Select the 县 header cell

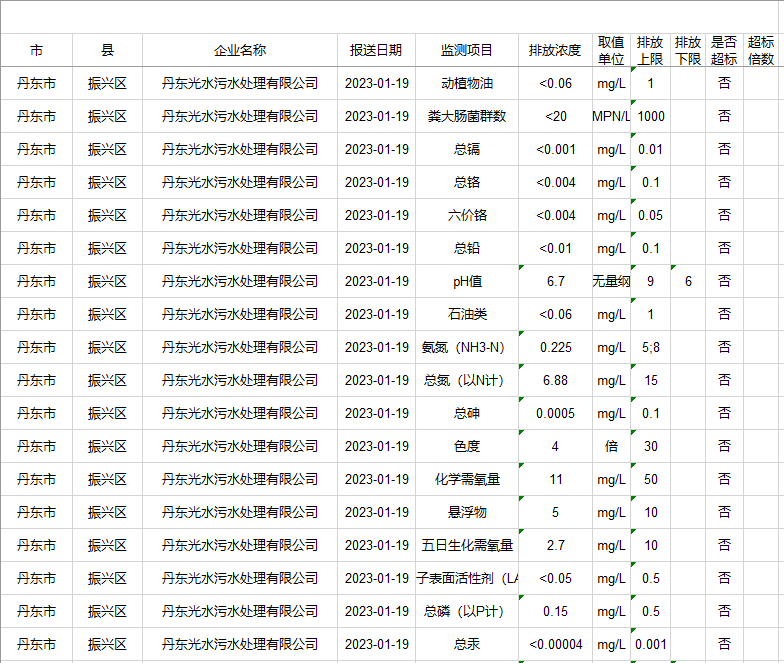(108, 50)
